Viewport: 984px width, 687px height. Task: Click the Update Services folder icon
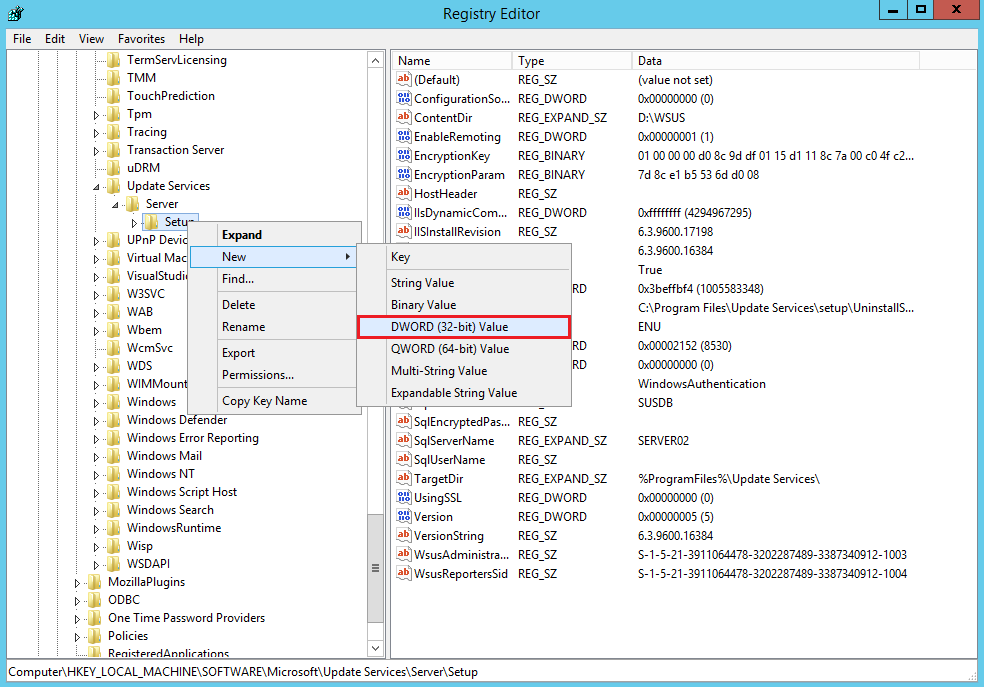(x=114, y=186)
